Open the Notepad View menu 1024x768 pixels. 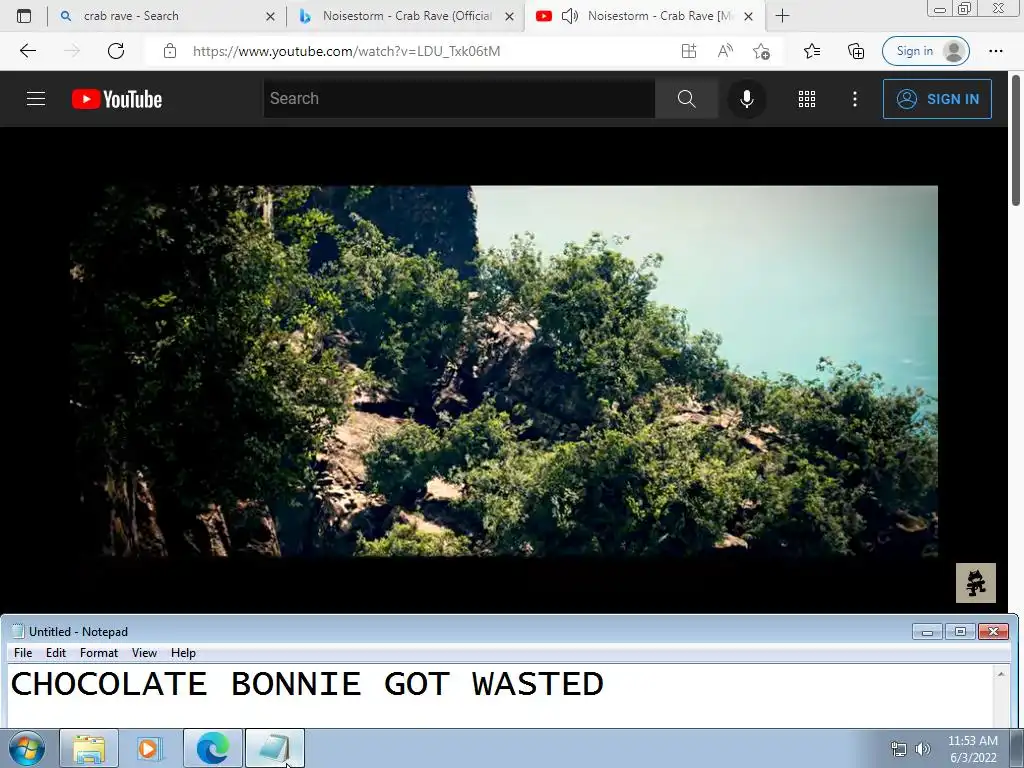pos(144,652)
